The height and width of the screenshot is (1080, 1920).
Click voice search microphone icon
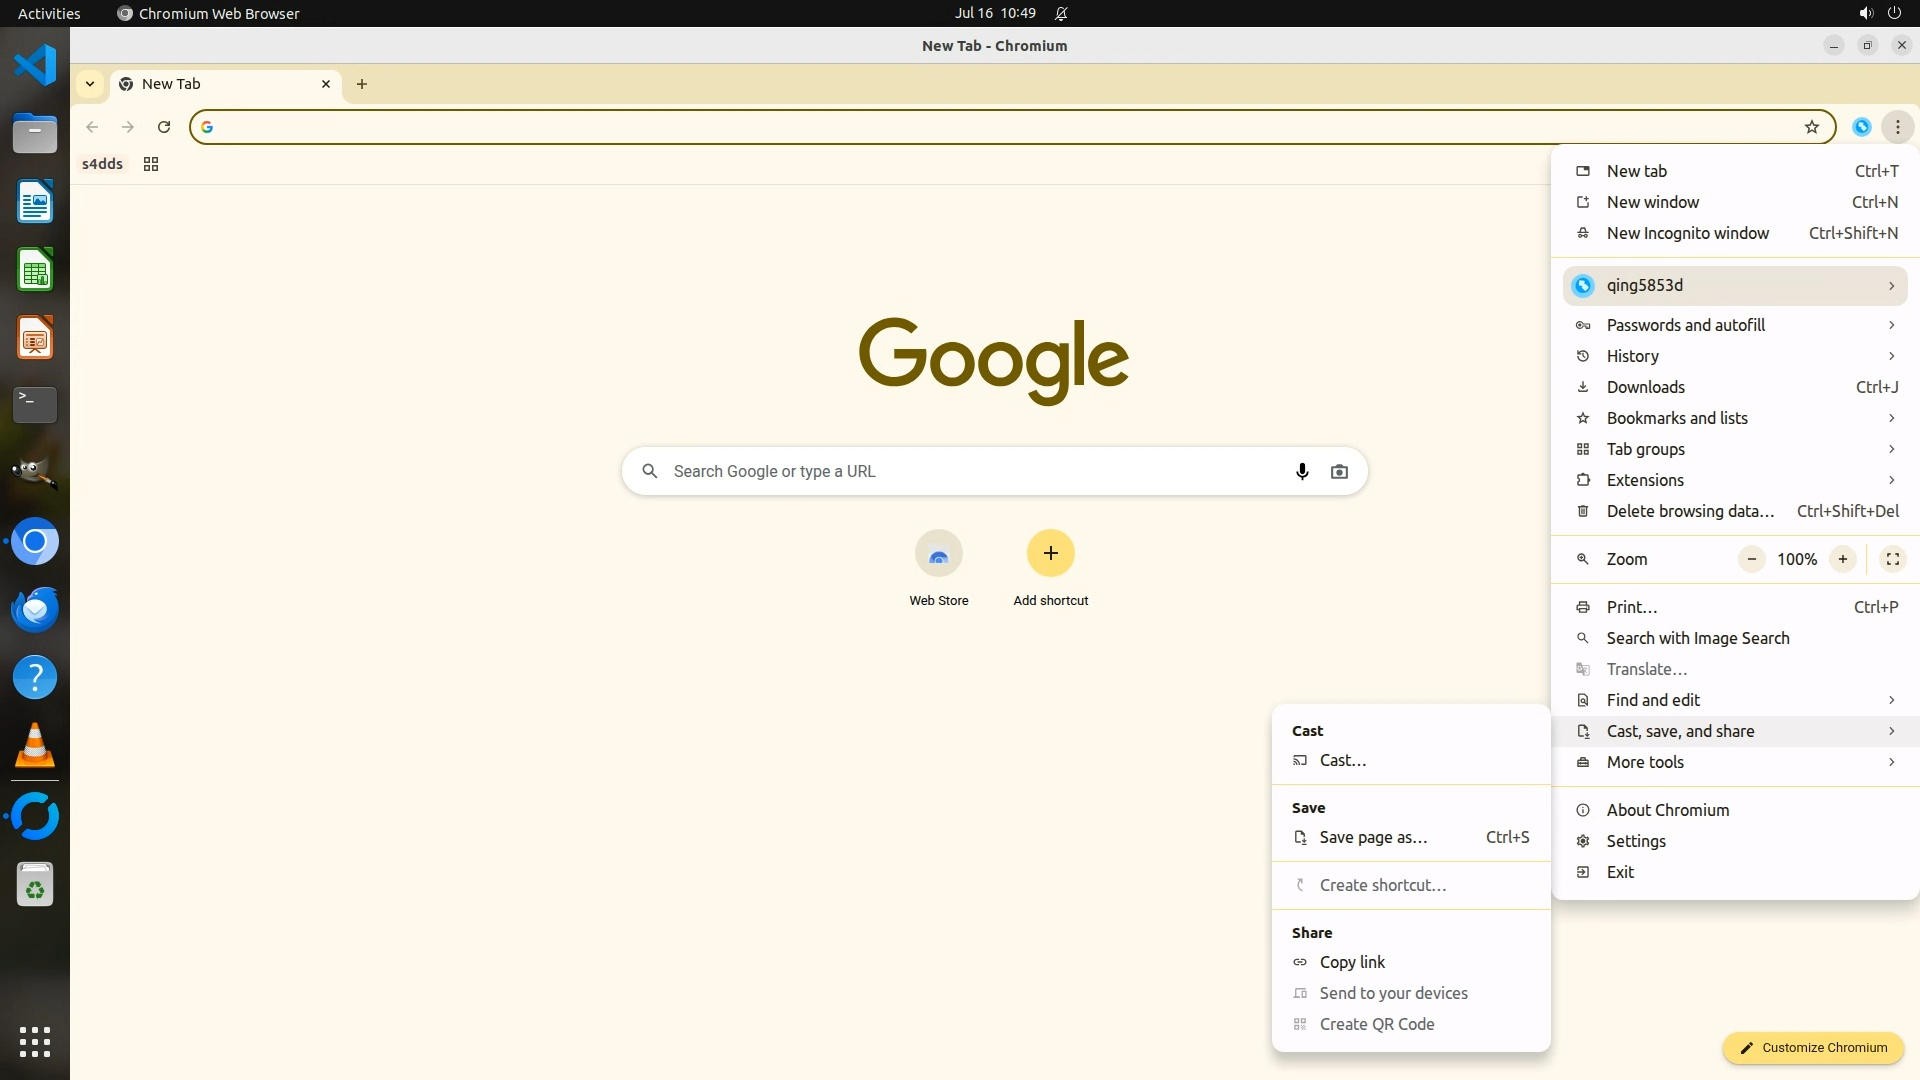click(1301, 471)
